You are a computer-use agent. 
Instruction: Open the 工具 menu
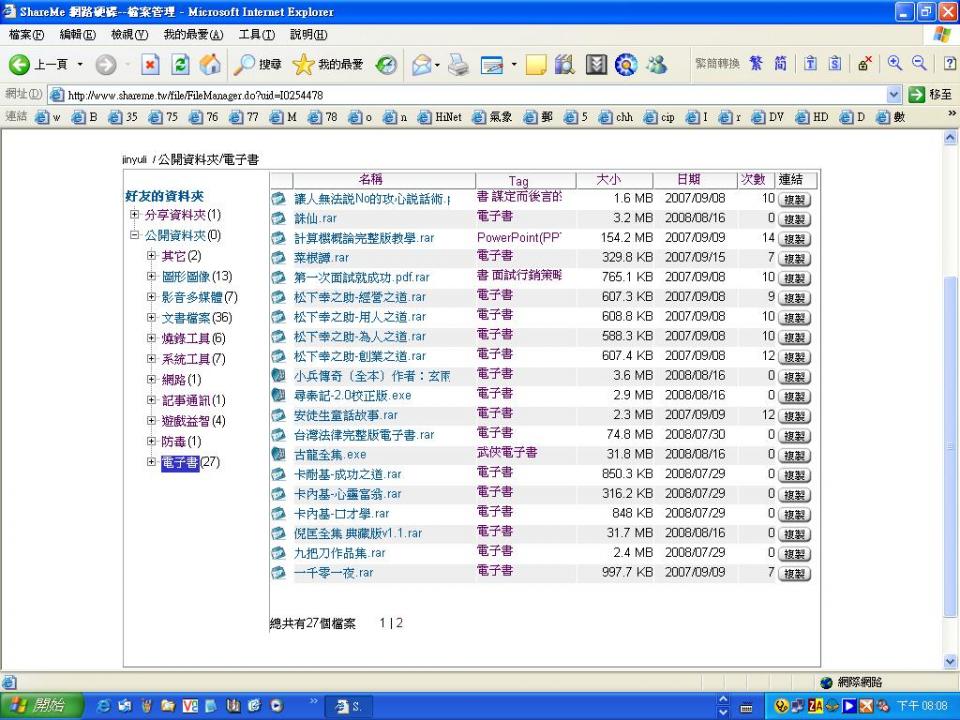pos(257,35)
